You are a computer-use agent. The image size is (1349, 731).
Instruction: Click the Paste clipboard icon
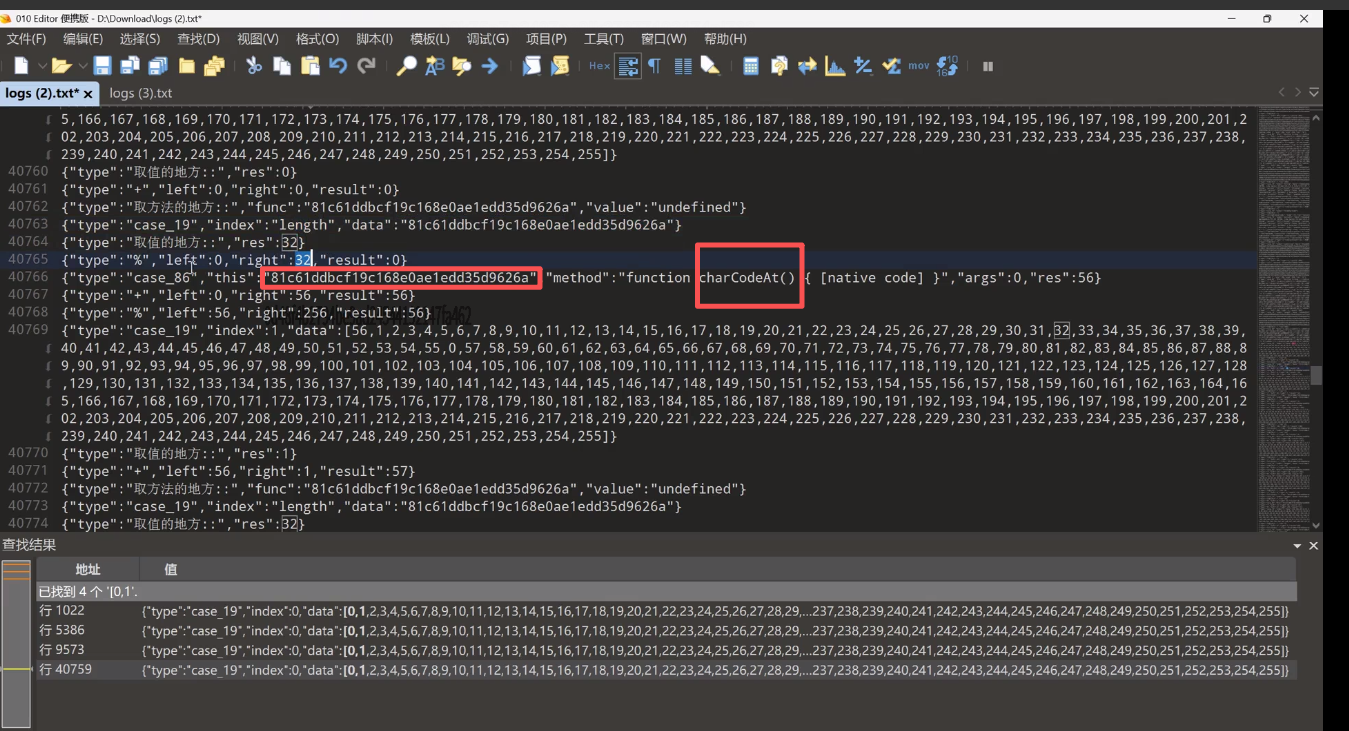pyautogui.click(x=310, y=66)
